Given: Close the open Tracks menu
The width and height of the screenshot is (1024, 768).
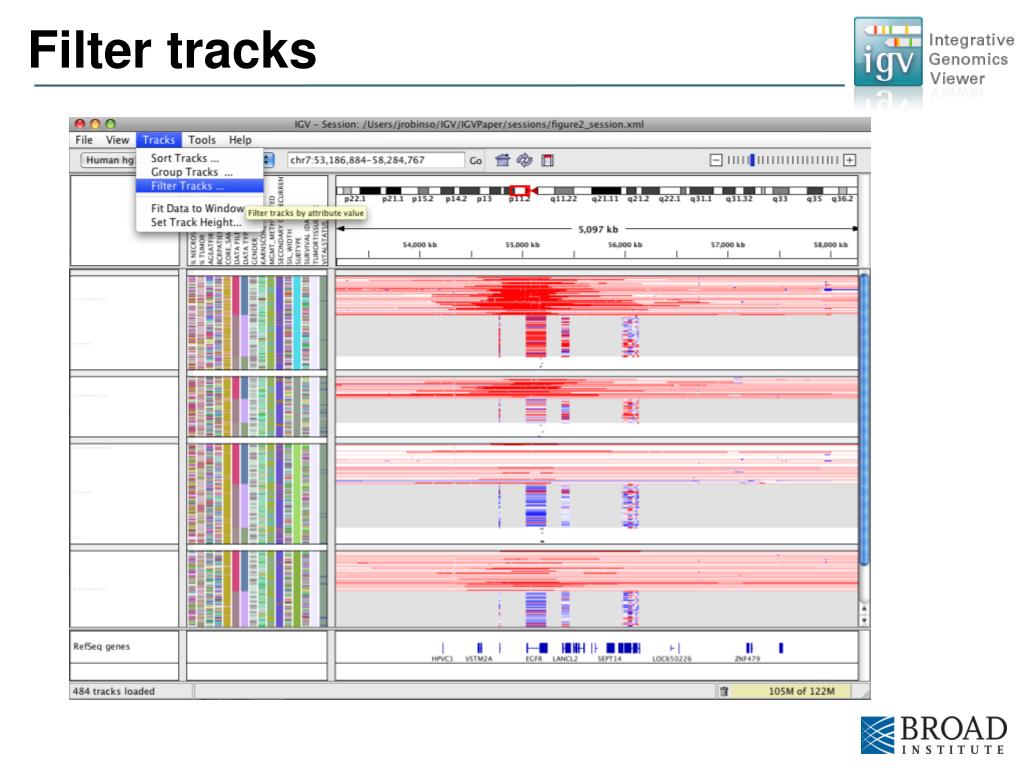Looking at the screenshot, I should click(x=159, y=140).
